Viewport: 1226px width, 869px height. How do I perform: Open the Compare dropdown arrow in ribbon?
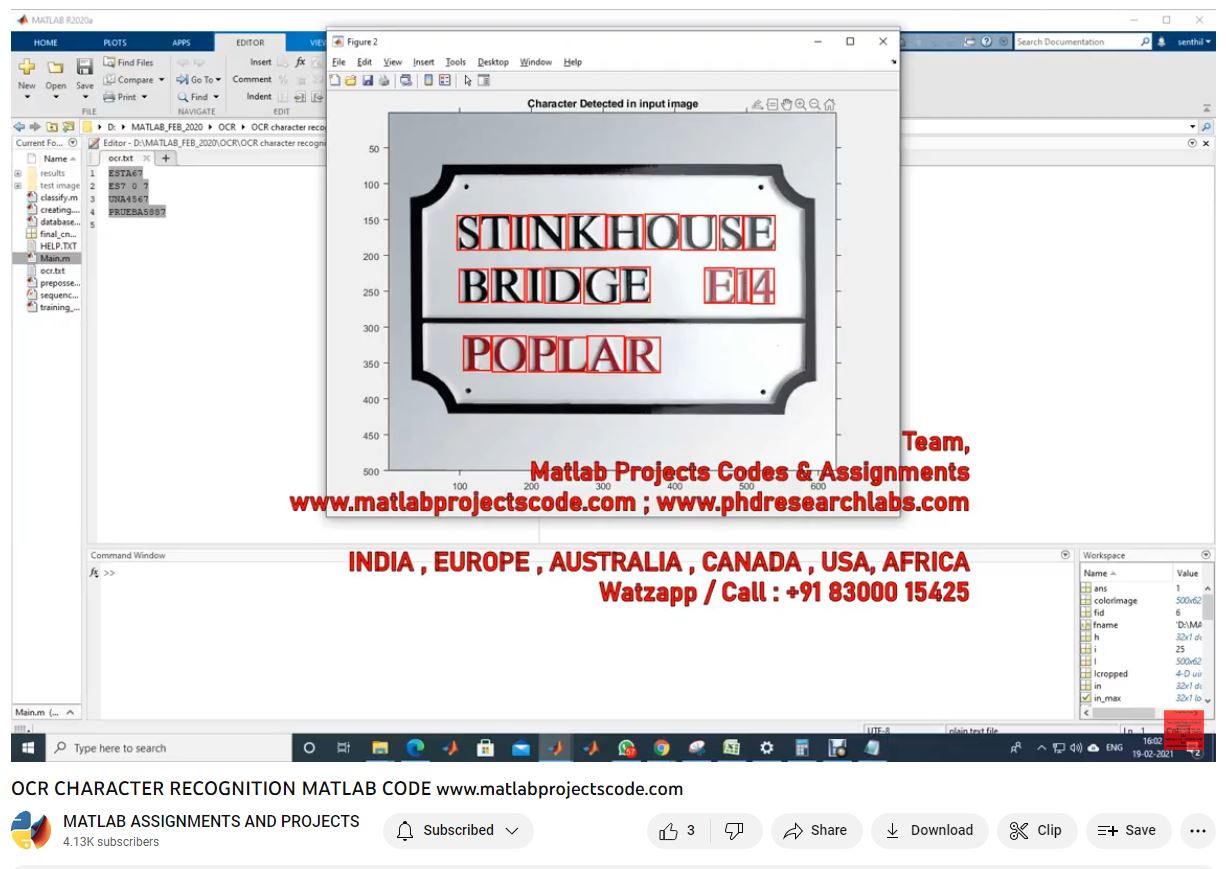161,80
